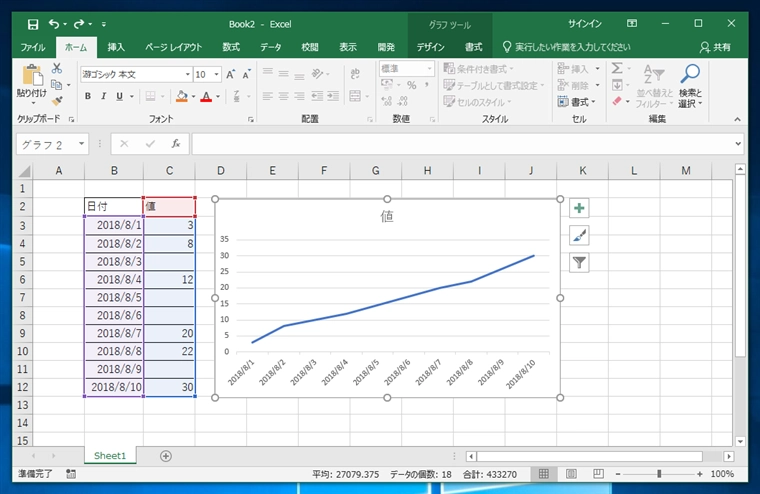Open the cell borders tool
The width and height of the screenshot is (760, 494).
click(151, 96)
